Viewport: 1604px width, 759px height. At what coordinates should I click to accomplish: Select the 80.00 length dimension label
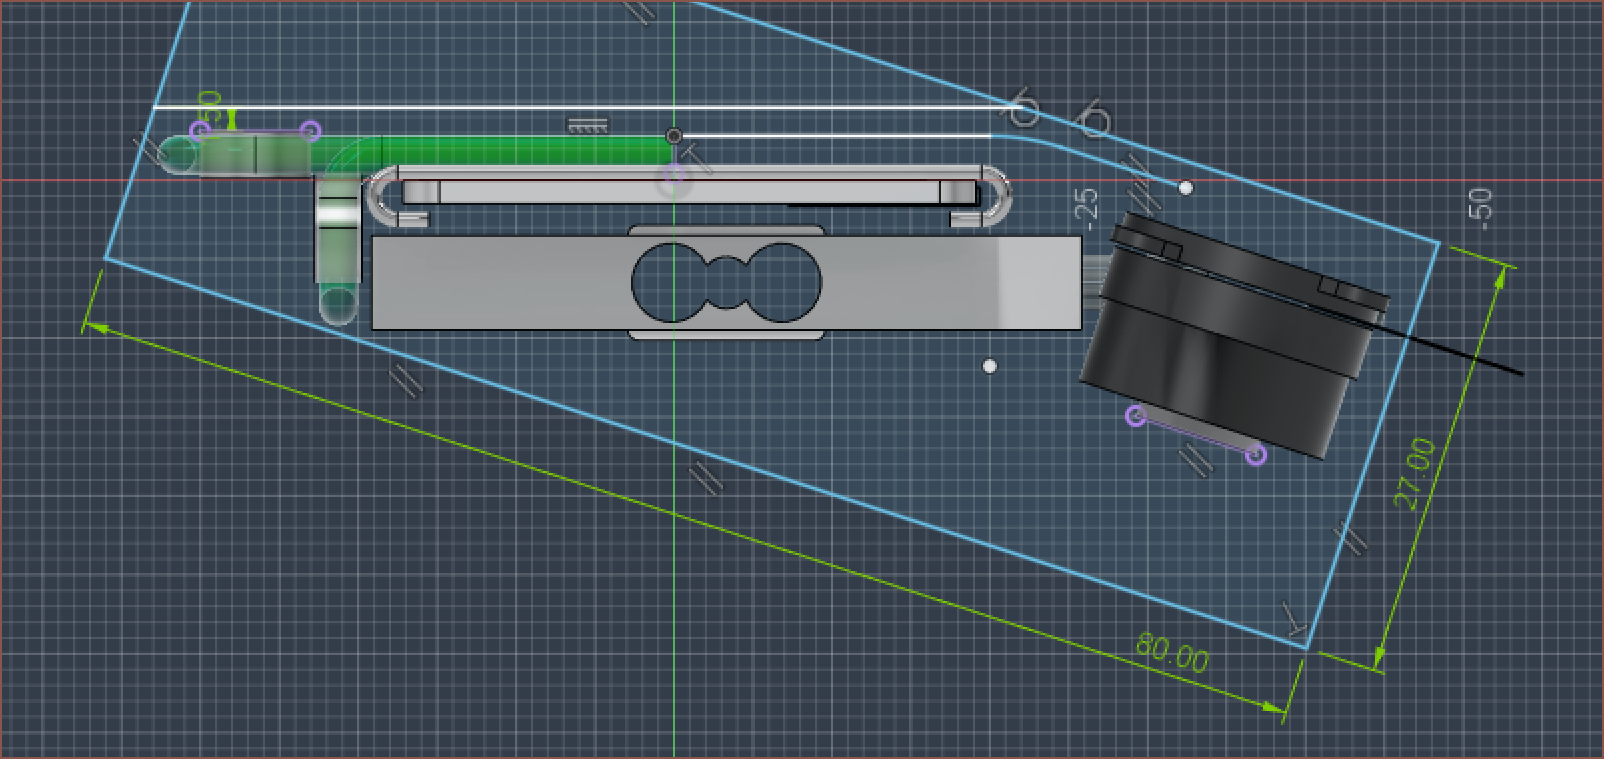(1172, 655)
